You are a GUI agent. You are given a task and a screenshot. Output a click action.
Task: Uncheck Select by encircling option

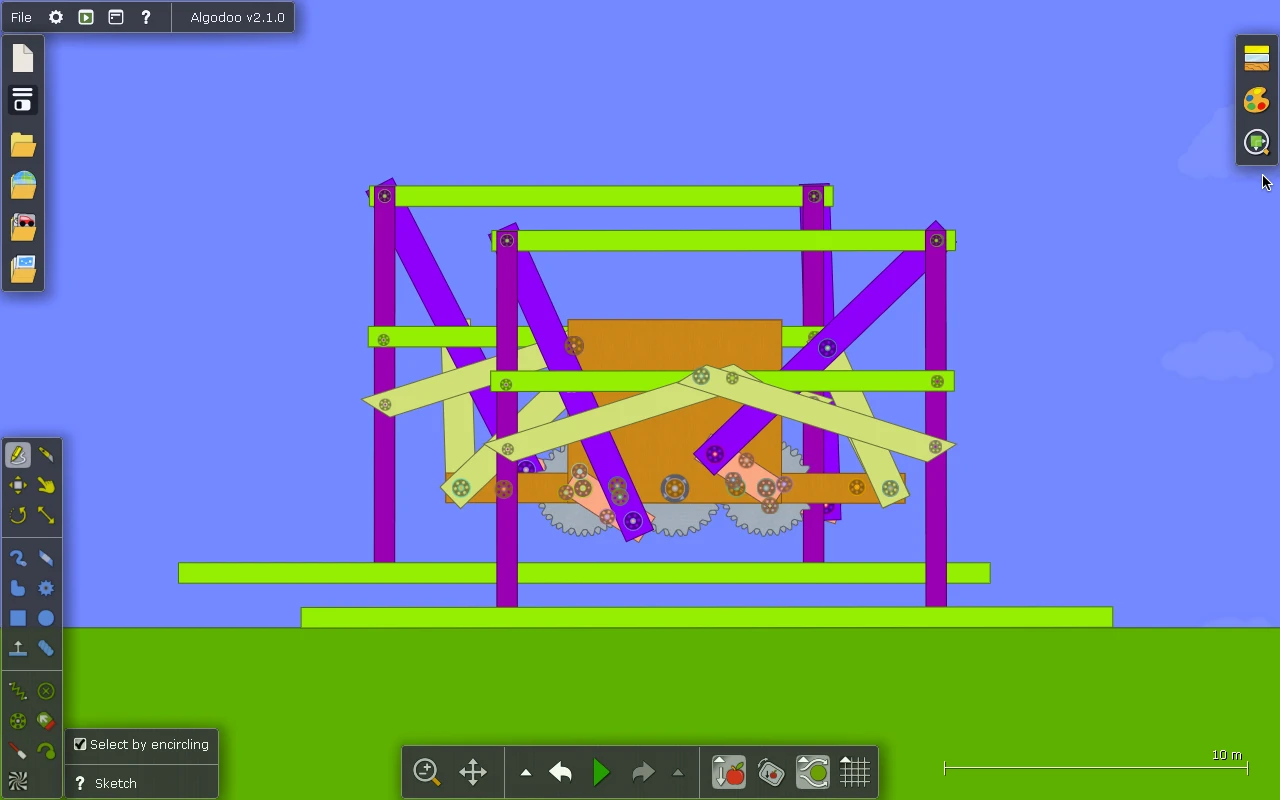[x=81, y=744]
